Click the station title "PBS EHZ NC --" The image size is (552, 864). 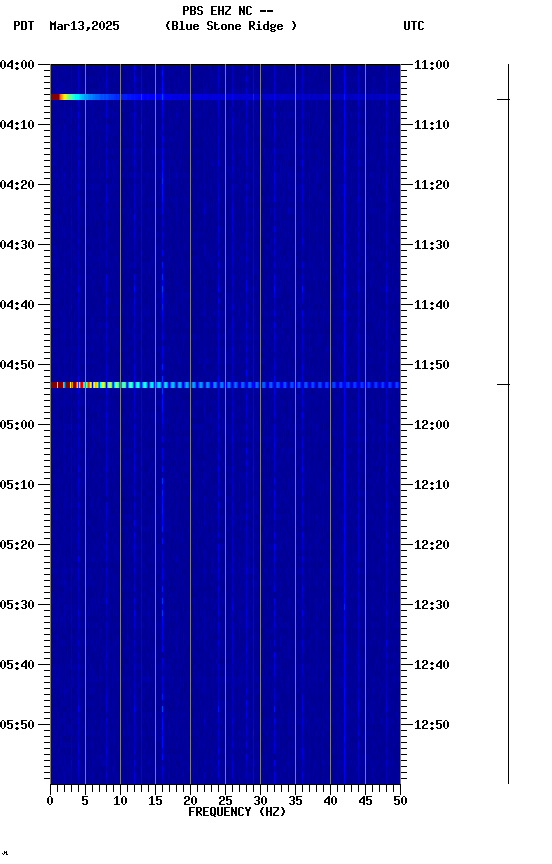228,11
